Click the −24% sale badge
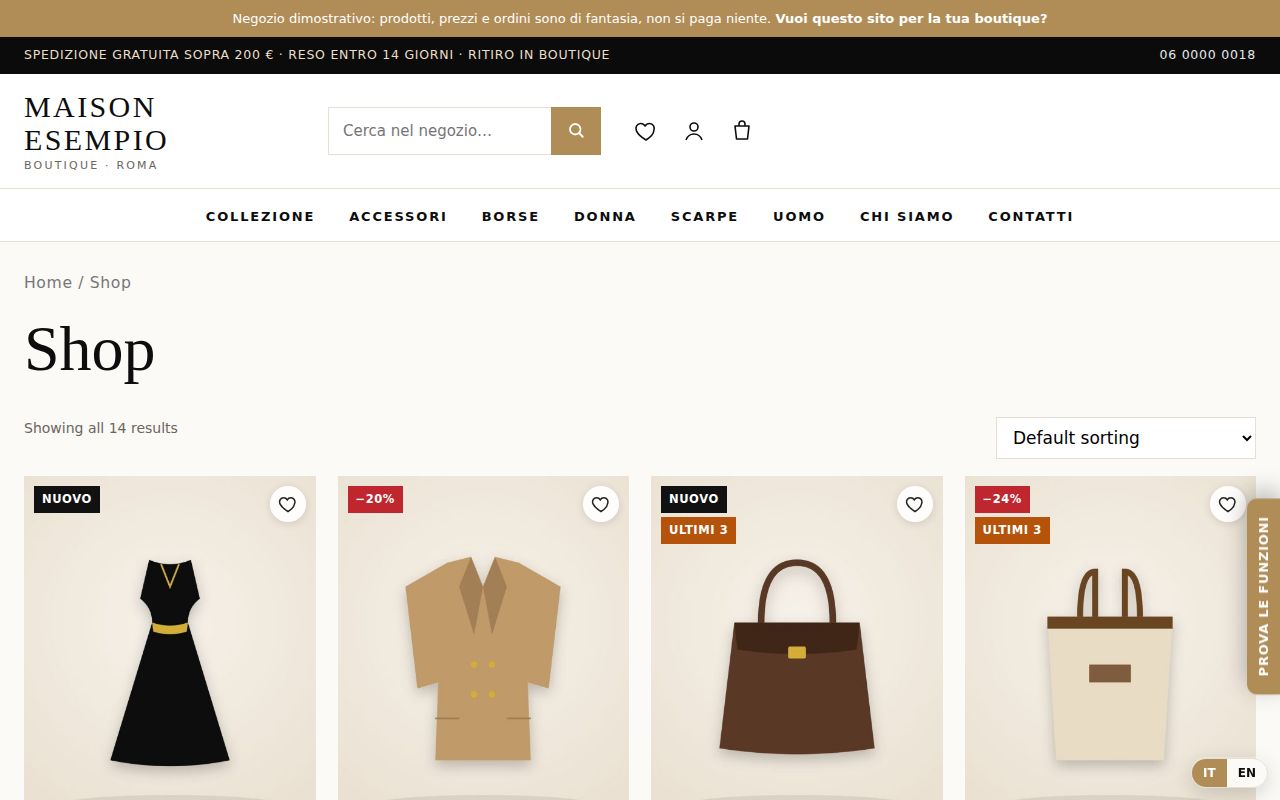This screenshot has width=1280, height=800. coord(1002,499)
